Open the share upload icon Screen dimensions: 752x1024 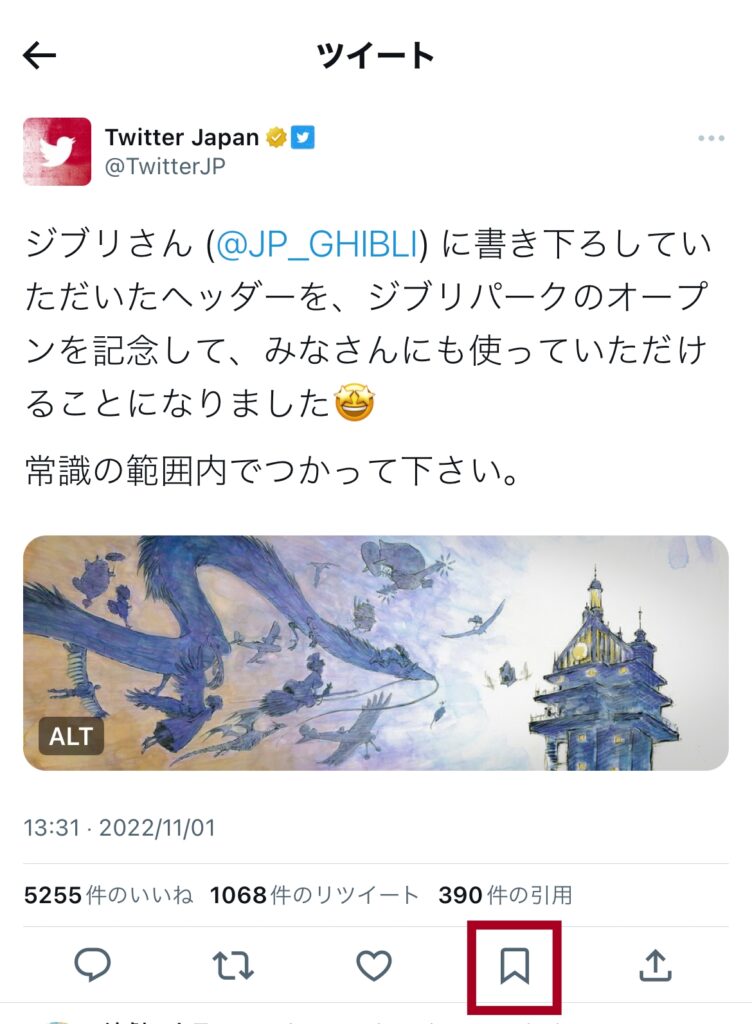pos(655,966)
